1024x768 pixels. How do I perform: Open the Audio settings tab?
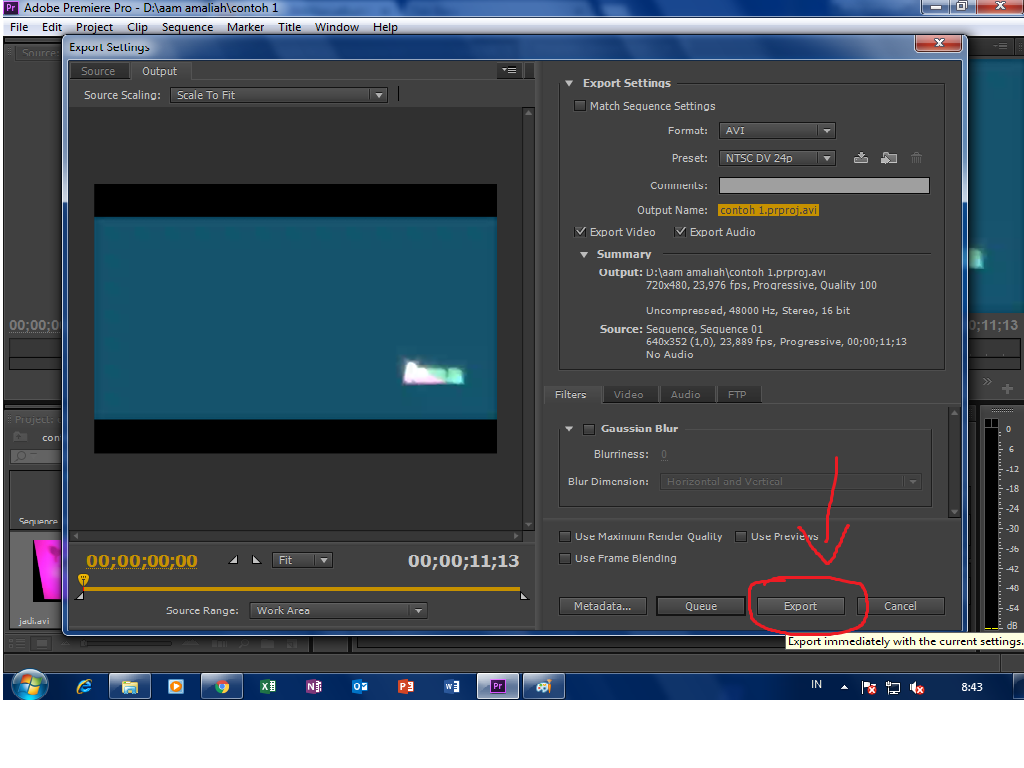pos(685,394)
